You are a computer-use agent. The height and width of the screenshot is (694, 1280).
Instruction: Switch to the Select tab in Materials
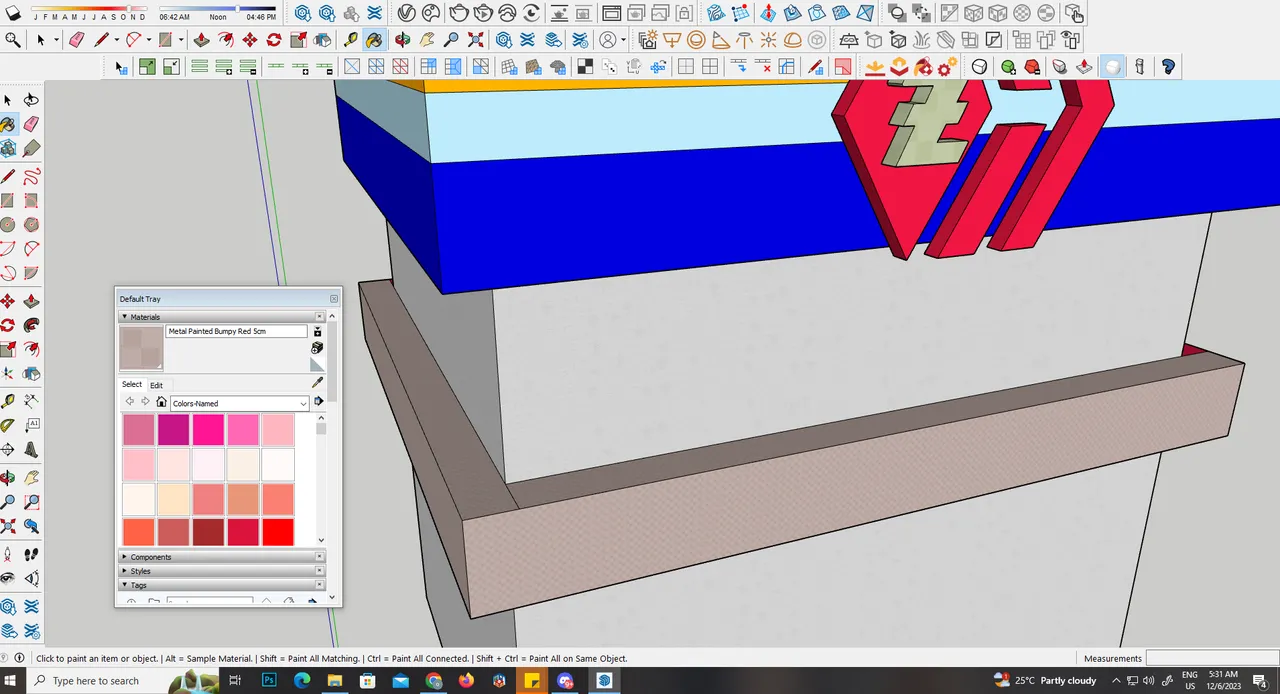(132, 384)
